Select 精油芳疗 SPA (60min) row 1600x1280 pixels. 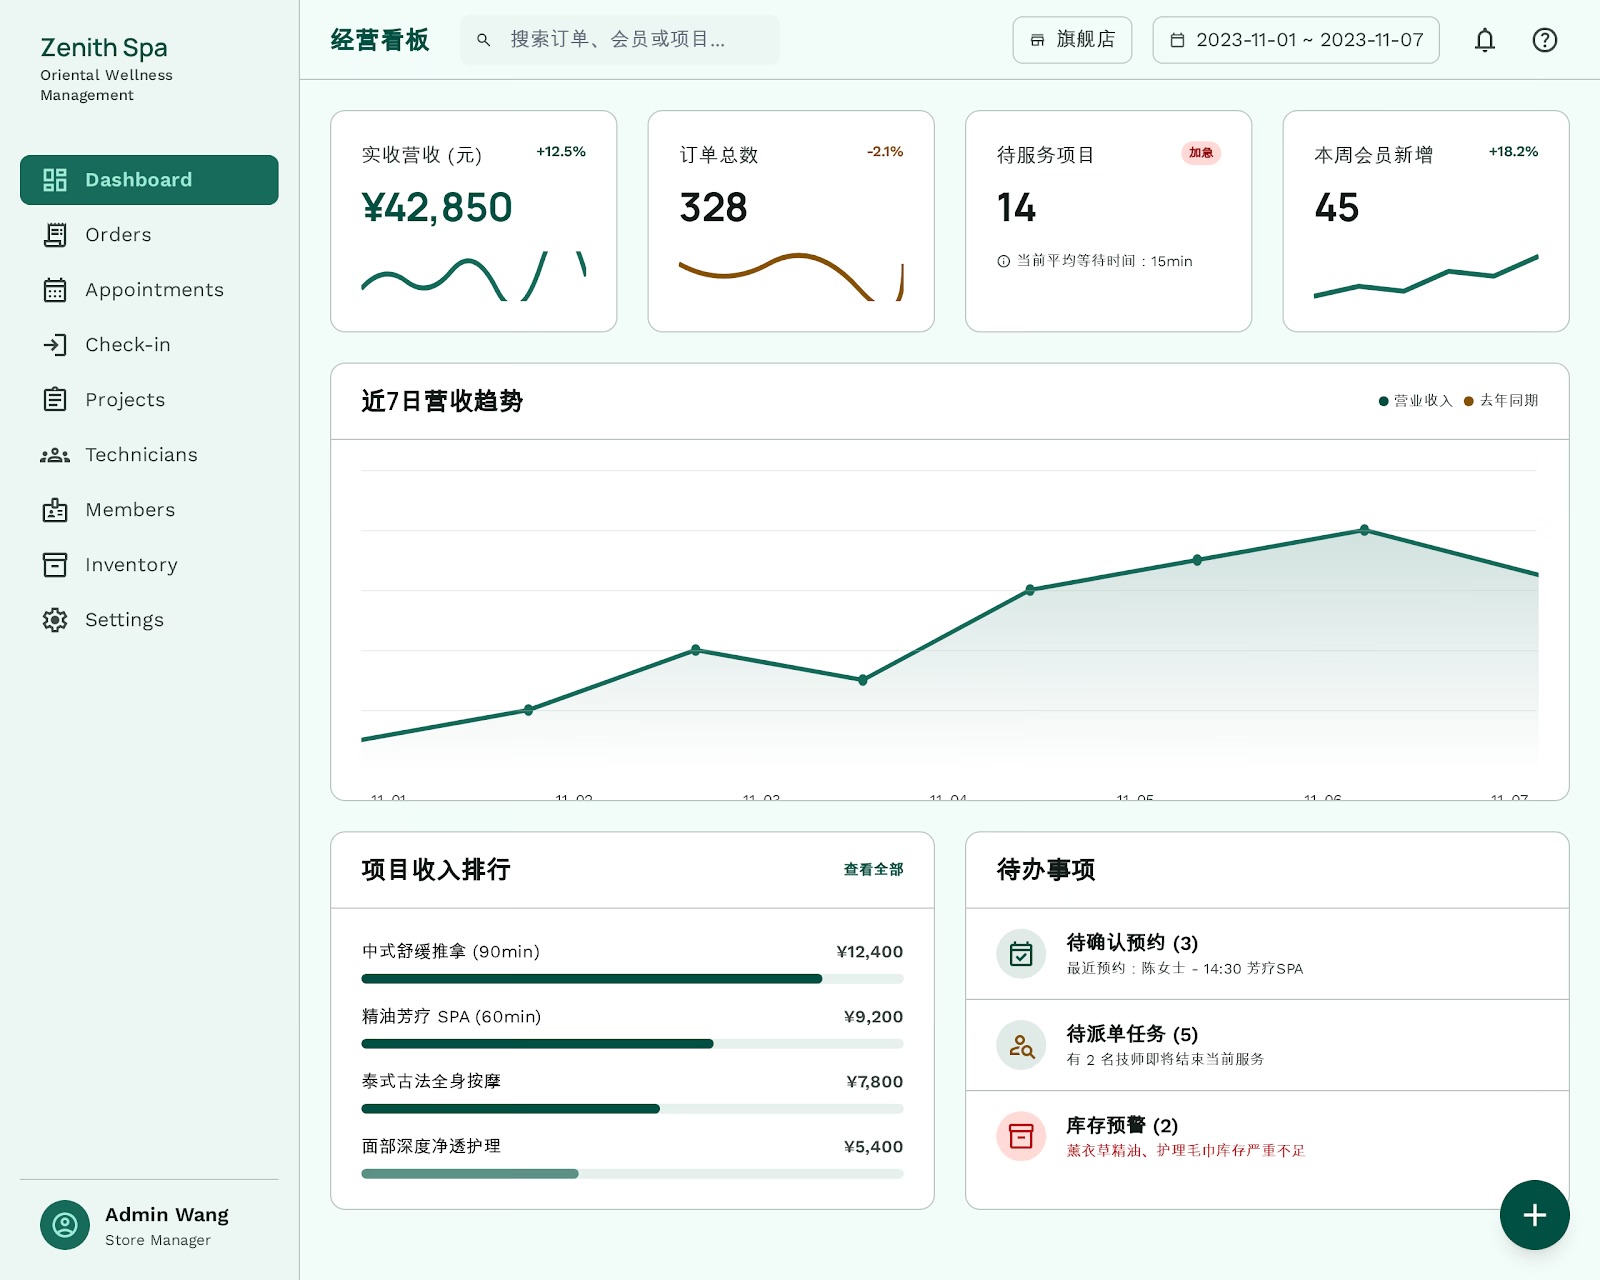click(632, 1030)
